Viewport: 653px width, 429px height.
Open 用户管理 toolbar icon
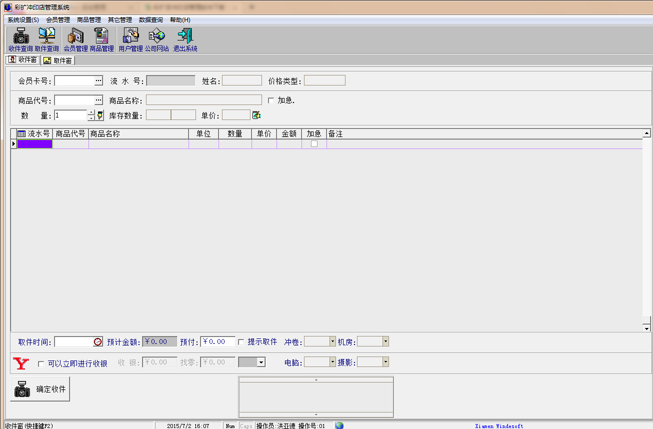coord(130,39)
